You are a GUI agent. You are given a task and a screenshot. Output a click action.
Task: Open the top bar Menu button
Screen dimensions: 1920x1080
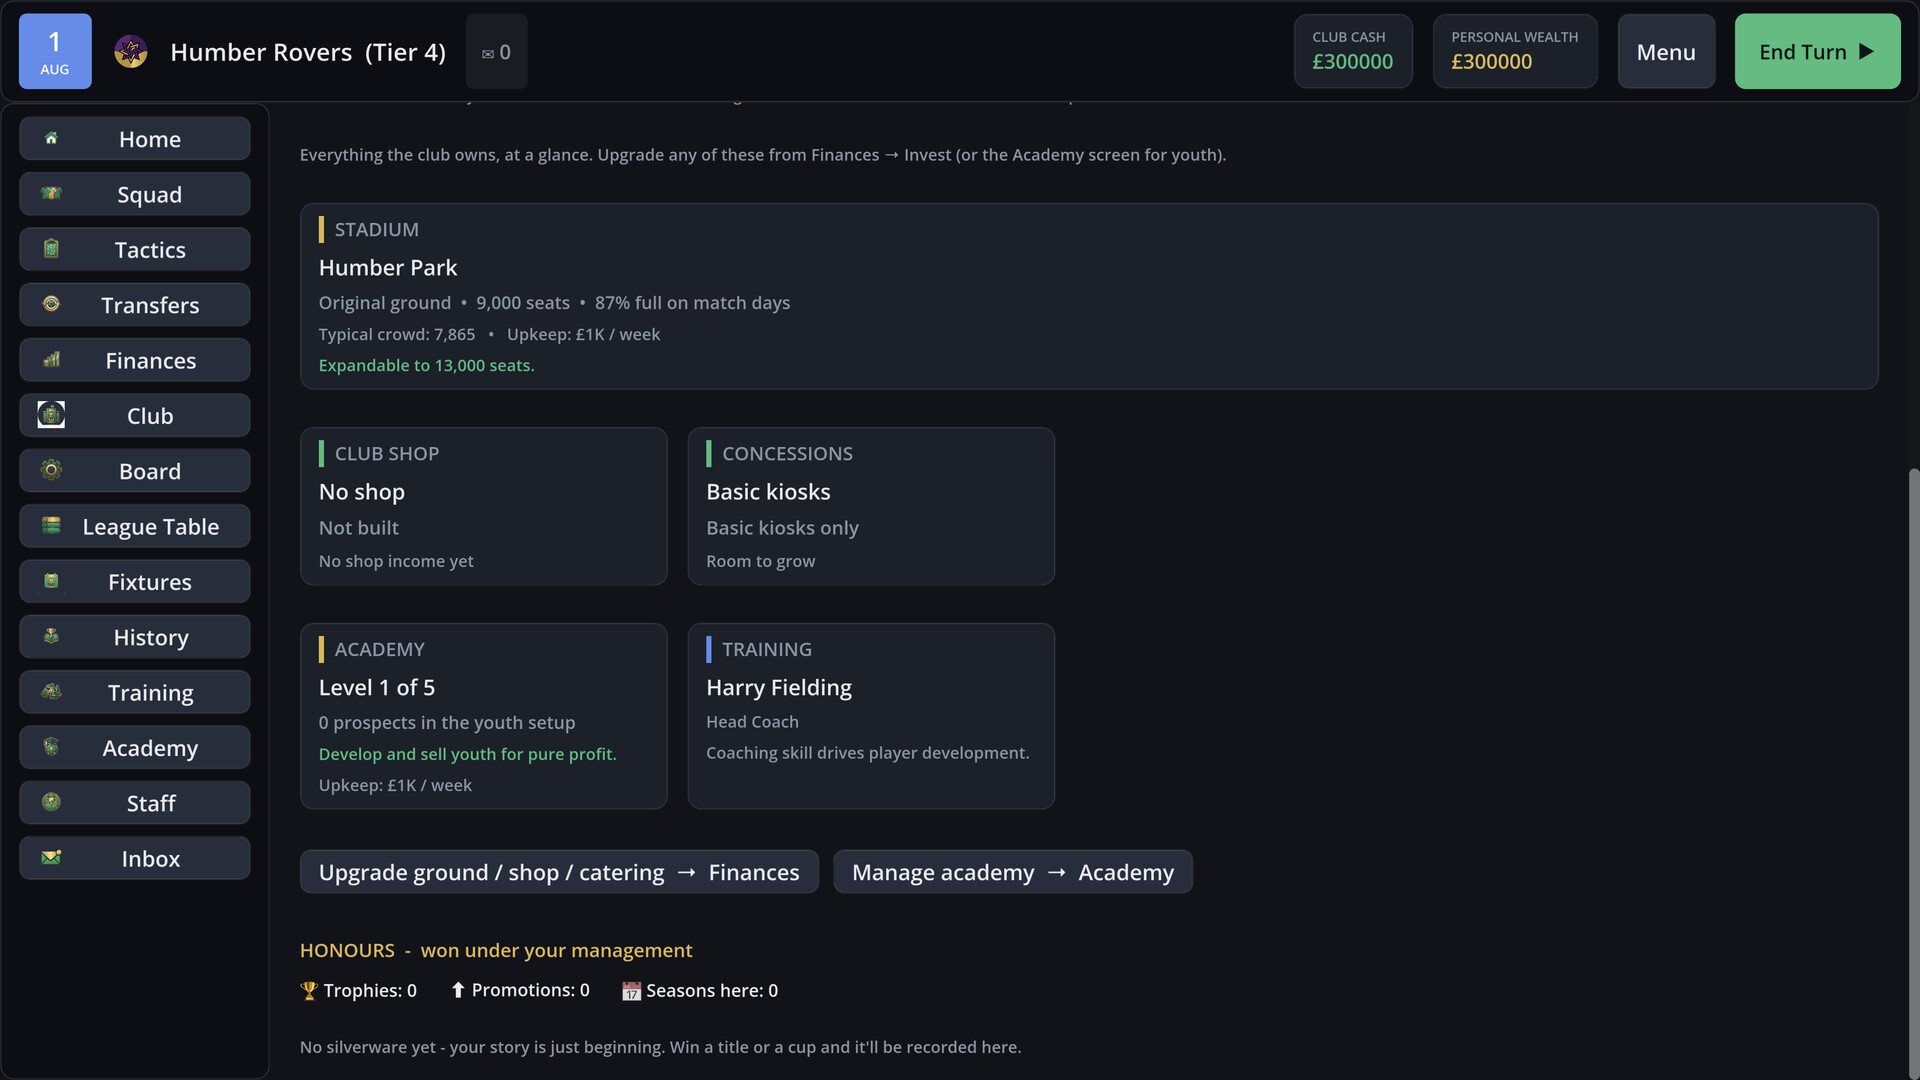pos(1666,51)
